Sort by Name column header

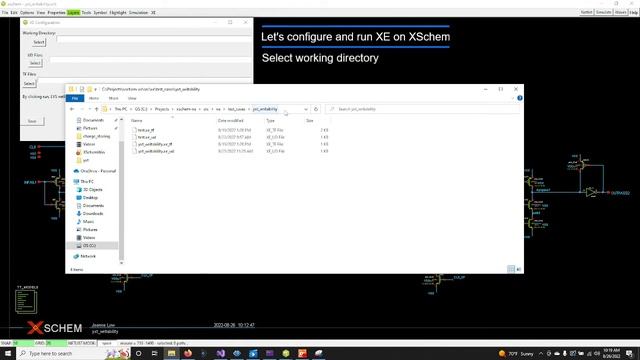(x=137, y=121)
